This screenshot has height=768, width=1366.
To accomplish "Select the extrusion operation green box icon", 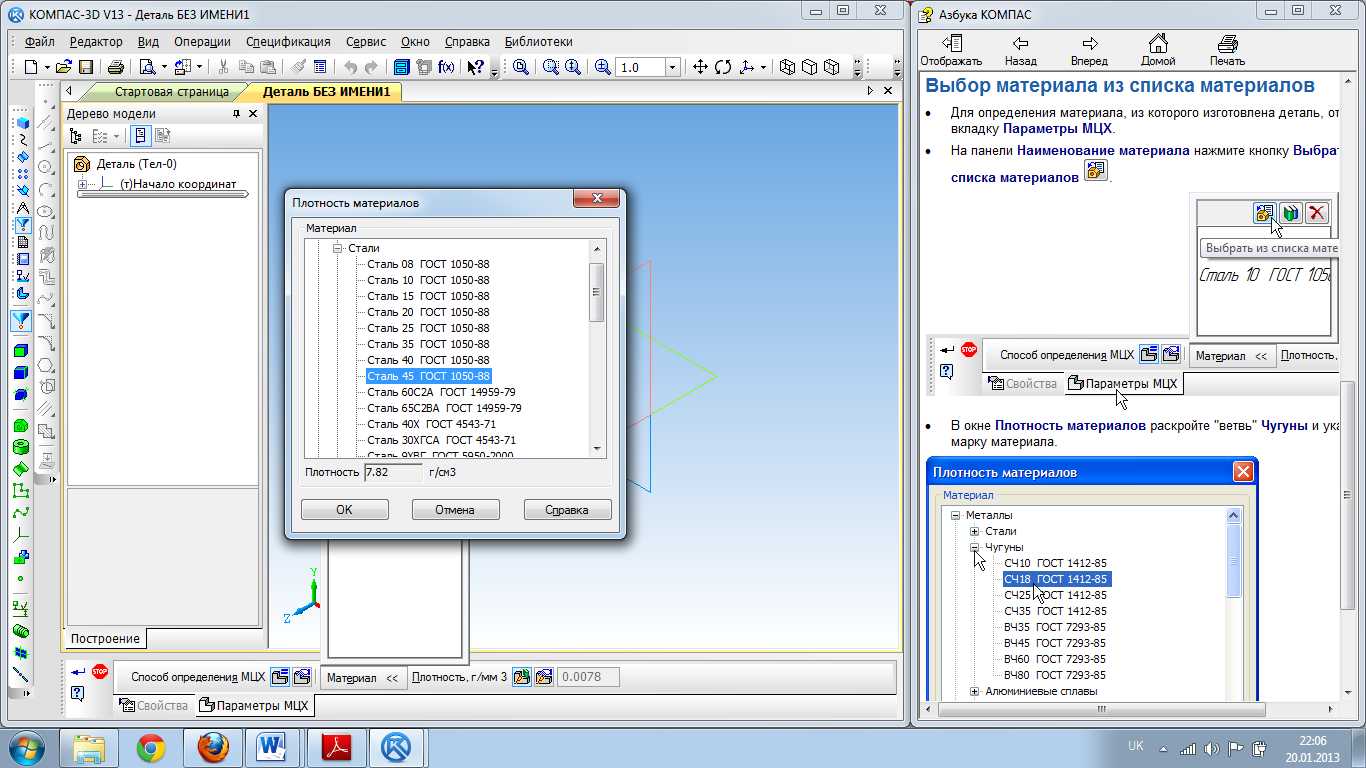I will pyautogui.click(x=21, y=351).
